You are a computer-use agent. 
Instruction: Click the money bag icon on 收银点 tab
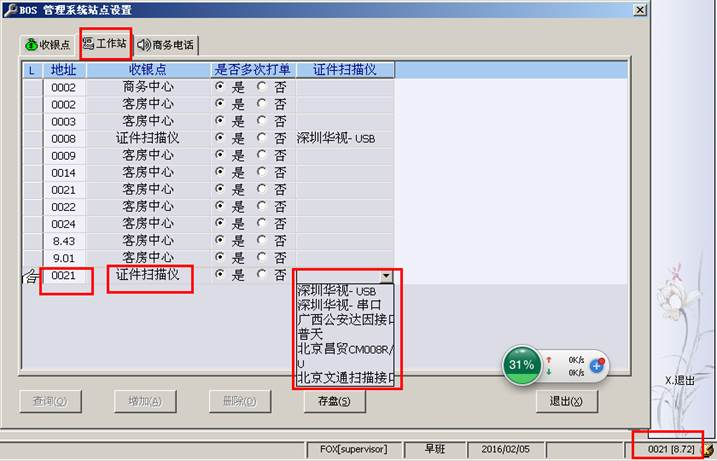[31, 45]
